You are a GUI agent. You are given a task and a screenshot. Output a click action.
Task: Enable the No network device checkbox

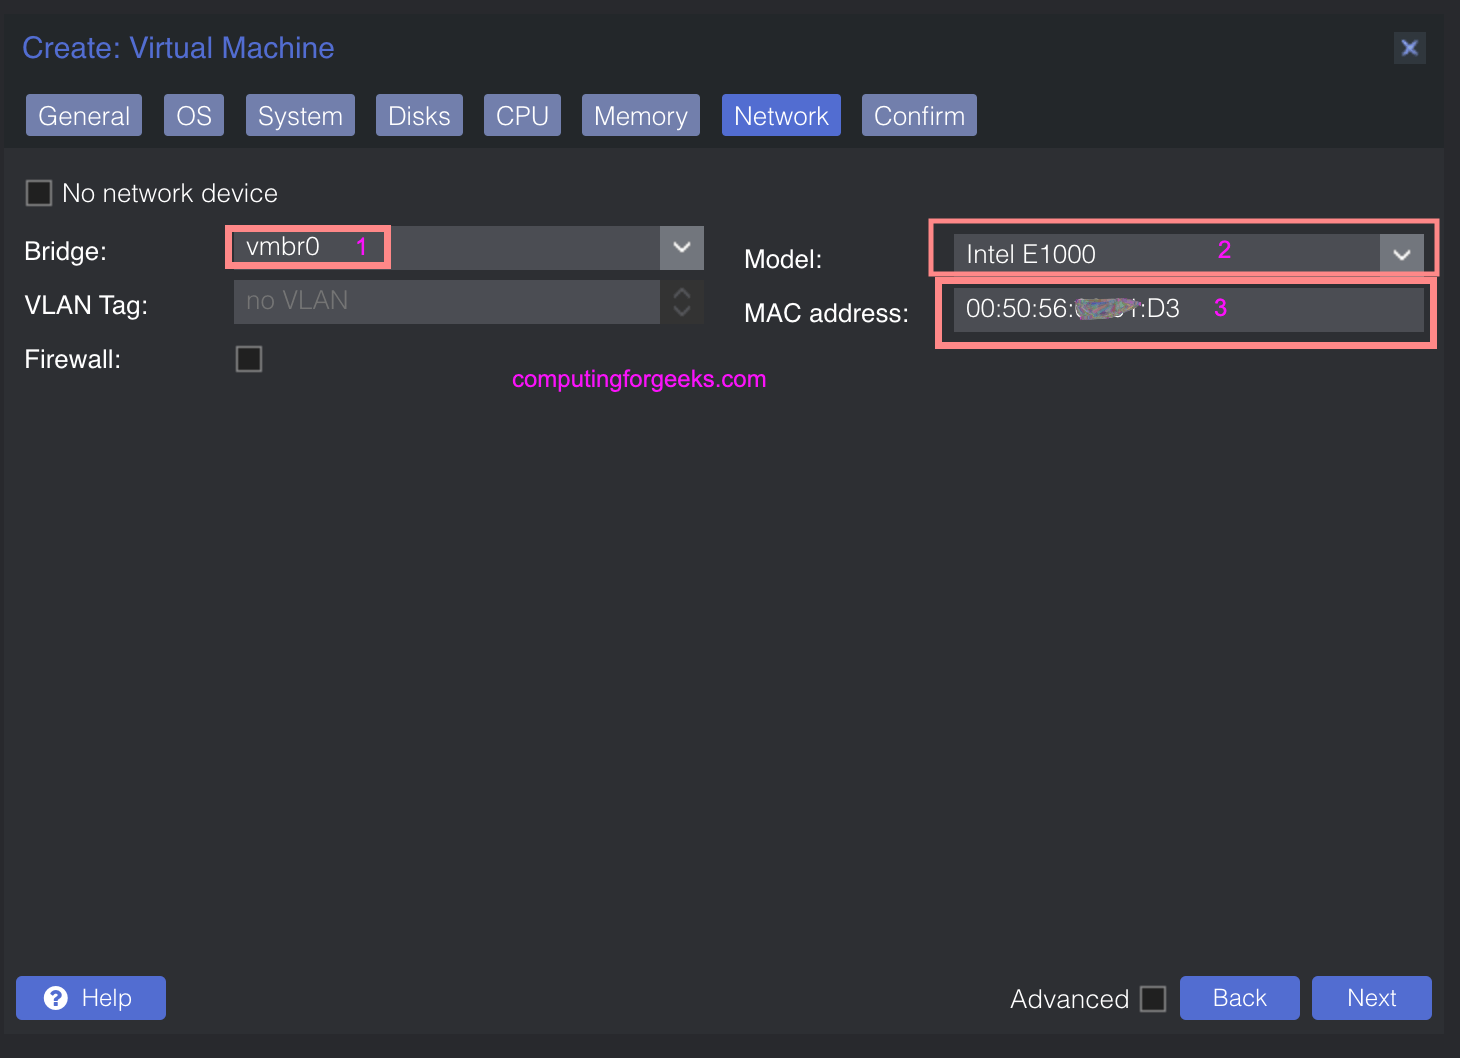[x=38, y=192]
